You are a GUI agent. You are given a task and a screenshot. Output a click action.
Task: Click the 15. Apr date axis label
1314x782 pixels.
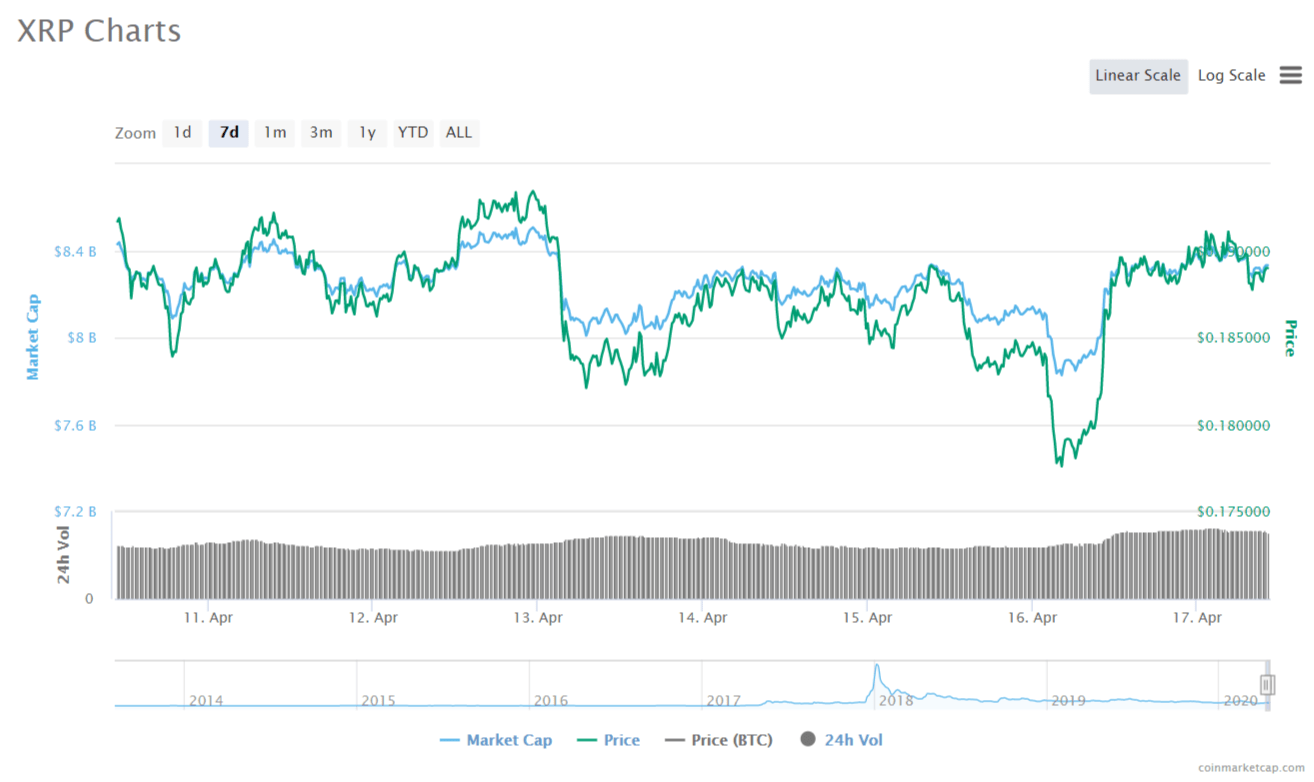click(x=868, y=618)
